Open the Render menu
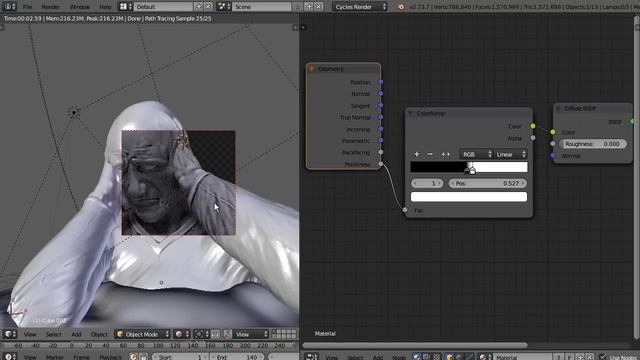 (50, 7)
